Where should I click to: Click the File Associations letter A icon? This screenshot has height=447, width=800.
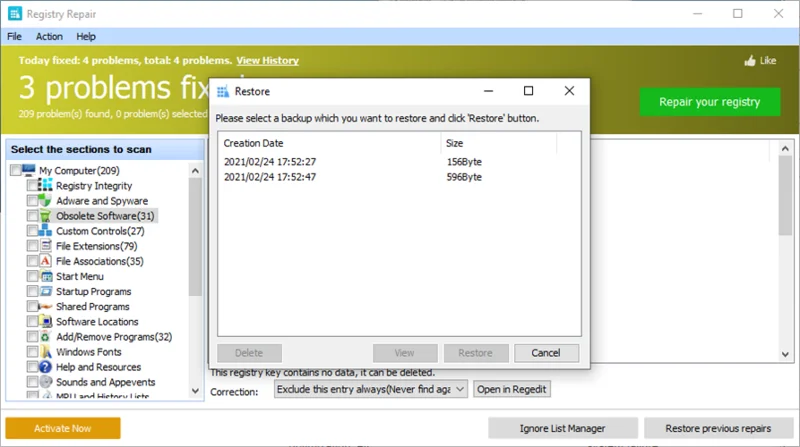pyautogui.click(x=45, y=261)
